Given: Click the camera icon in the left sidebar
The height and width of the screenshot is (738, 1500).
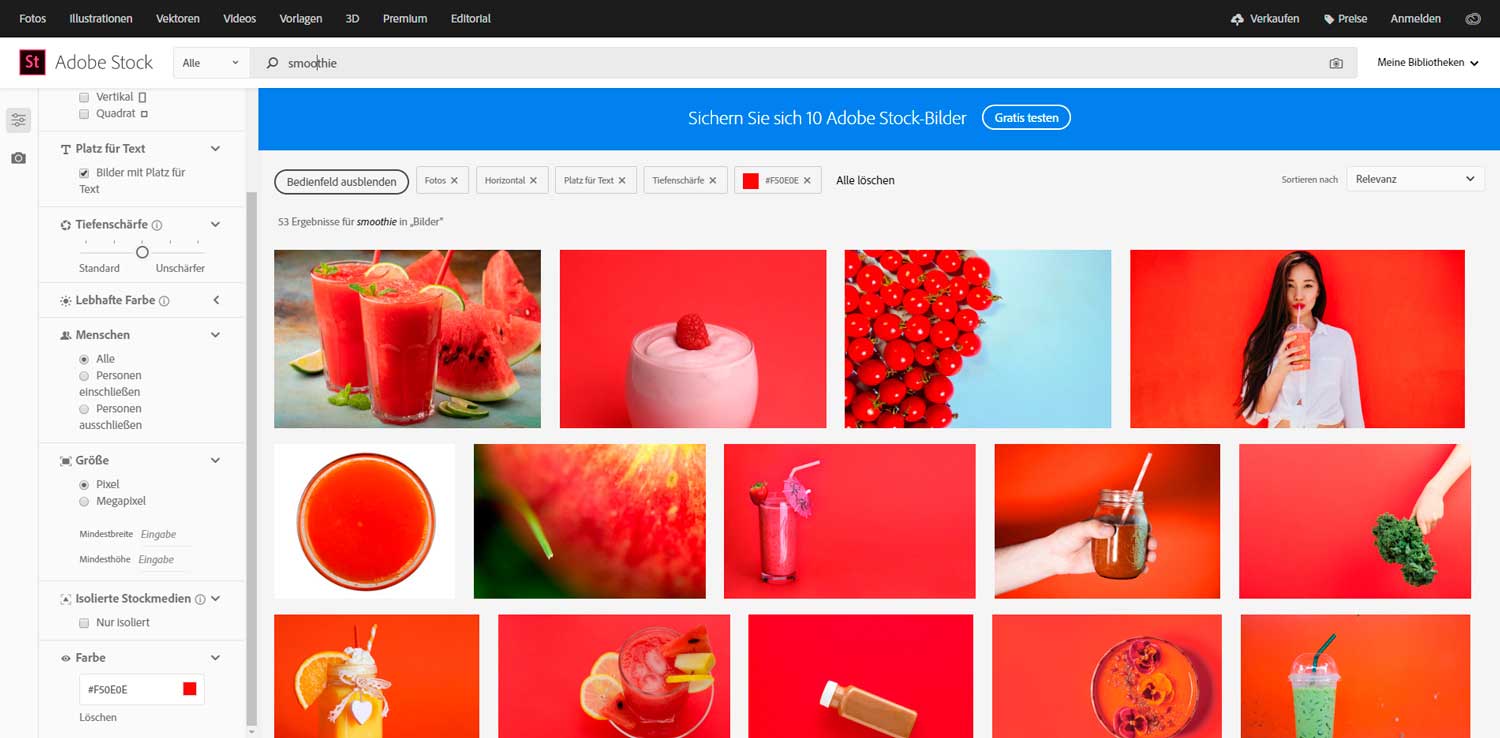Looking at the screenshot, I should click(x=18, y=158).
